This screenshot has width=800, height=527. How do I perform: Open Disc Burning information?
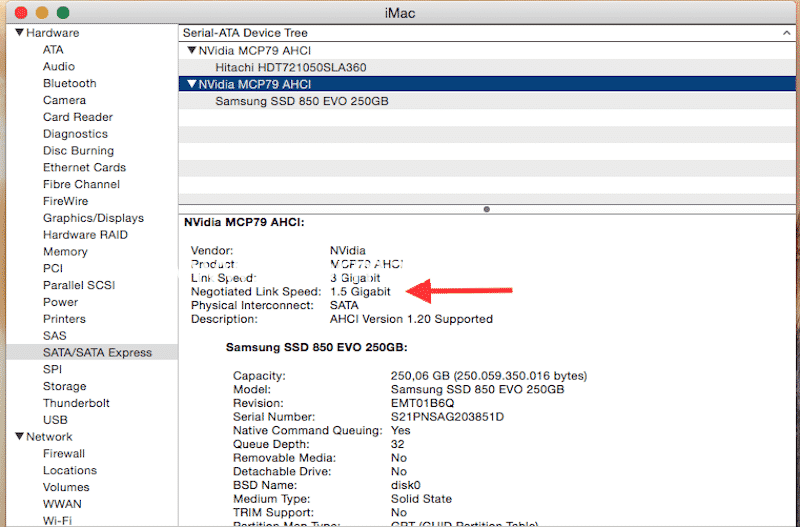(78, 150)
